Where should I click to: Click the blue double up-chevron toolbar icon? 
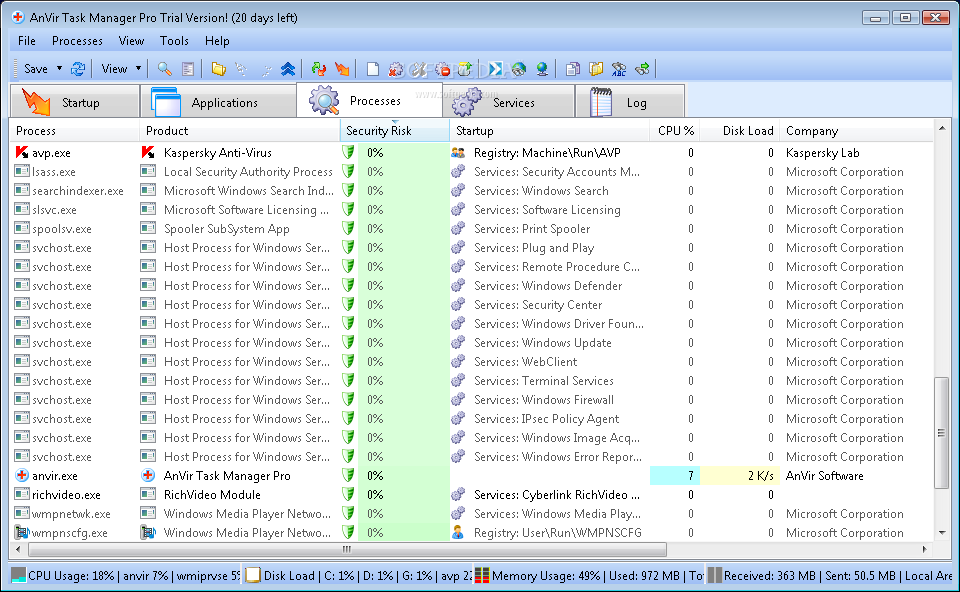tap(288, 69)
